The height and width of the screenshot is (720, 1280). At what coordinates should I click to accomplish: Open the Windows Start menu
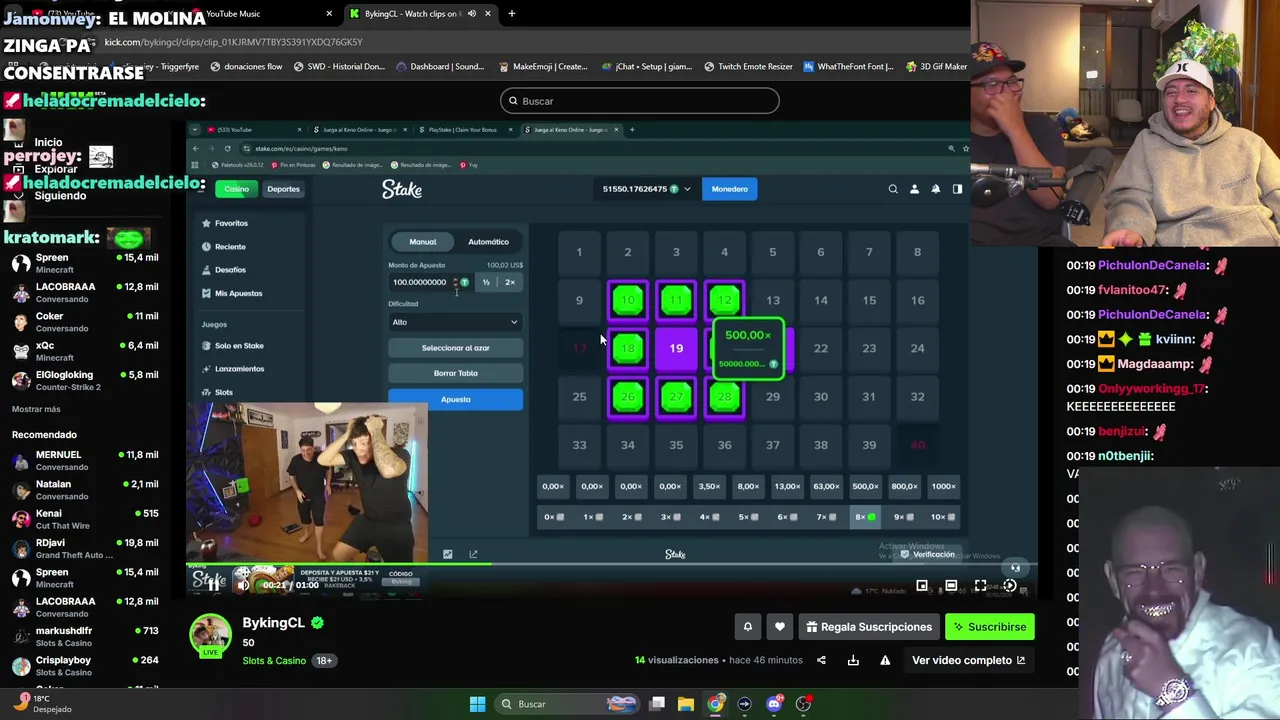477,704
